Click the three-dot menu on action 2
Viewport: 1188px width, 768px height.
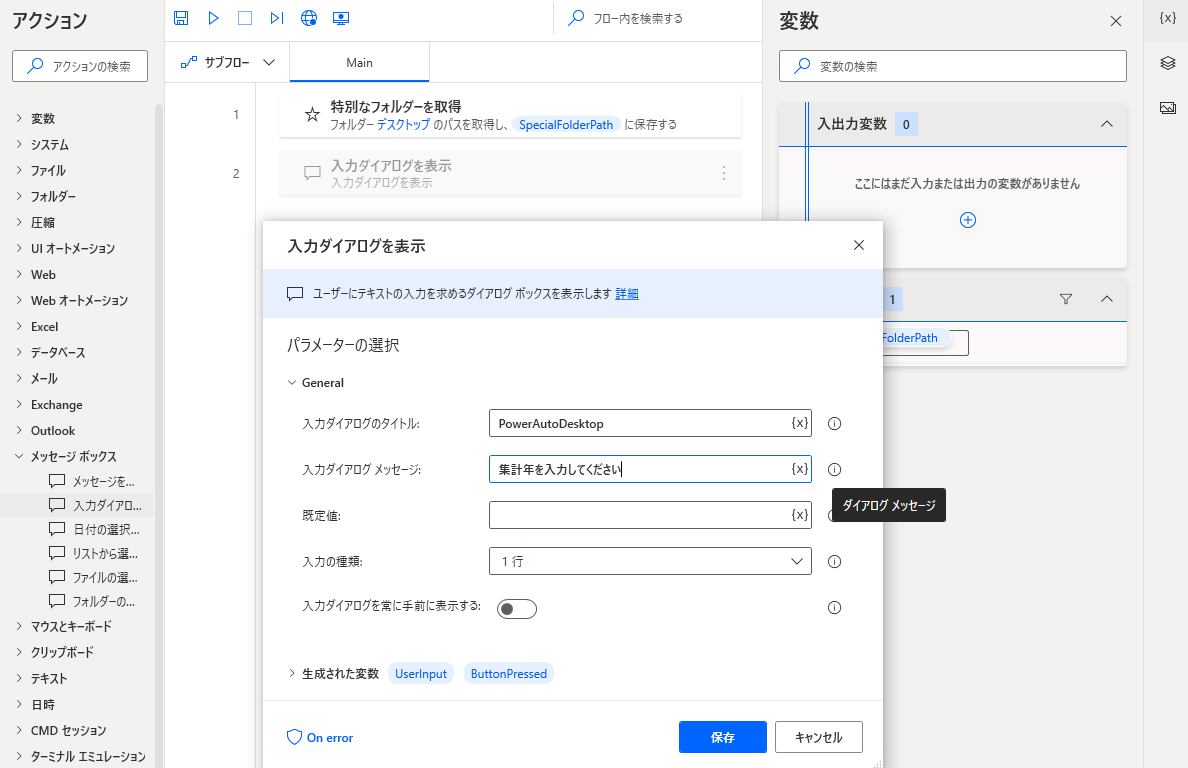[x=724, y=173]
